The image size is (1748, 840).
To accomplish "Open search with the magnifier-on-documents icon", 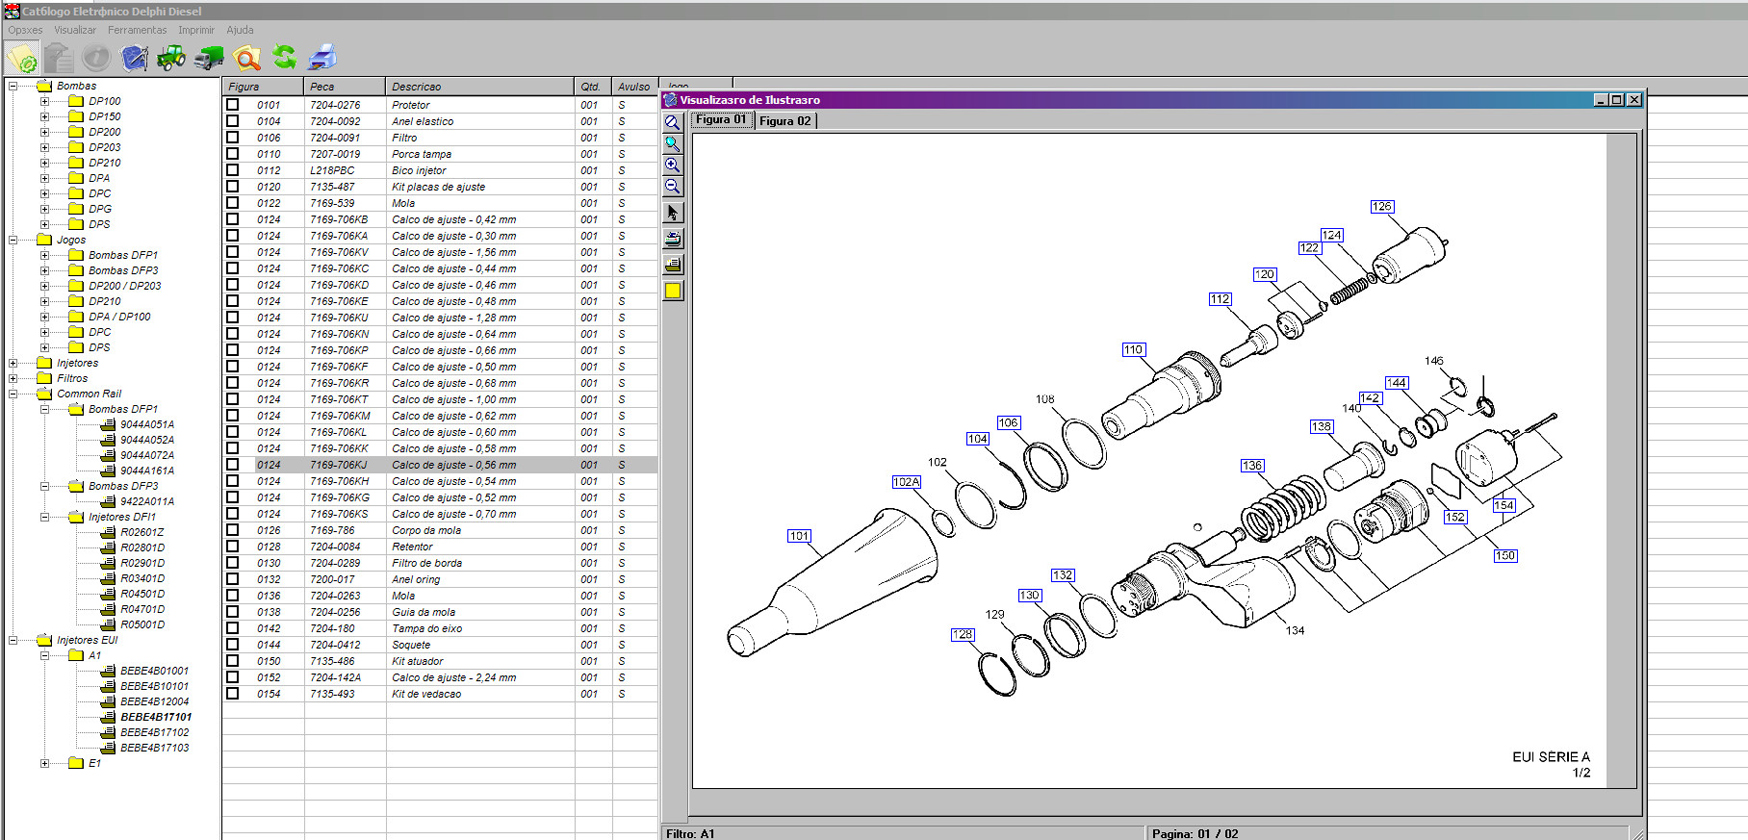I will 246,58.
